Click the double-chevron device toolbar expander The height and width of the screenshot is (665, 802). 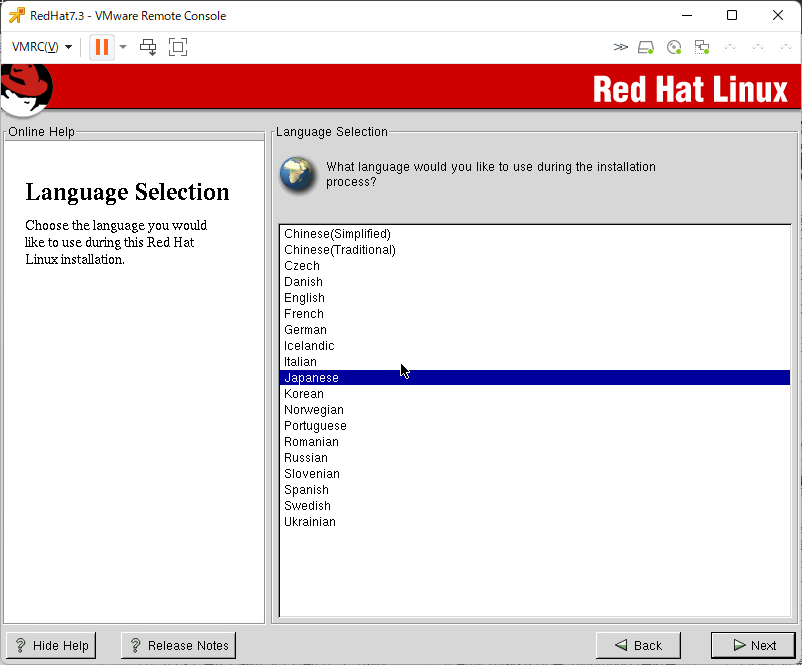620,47
